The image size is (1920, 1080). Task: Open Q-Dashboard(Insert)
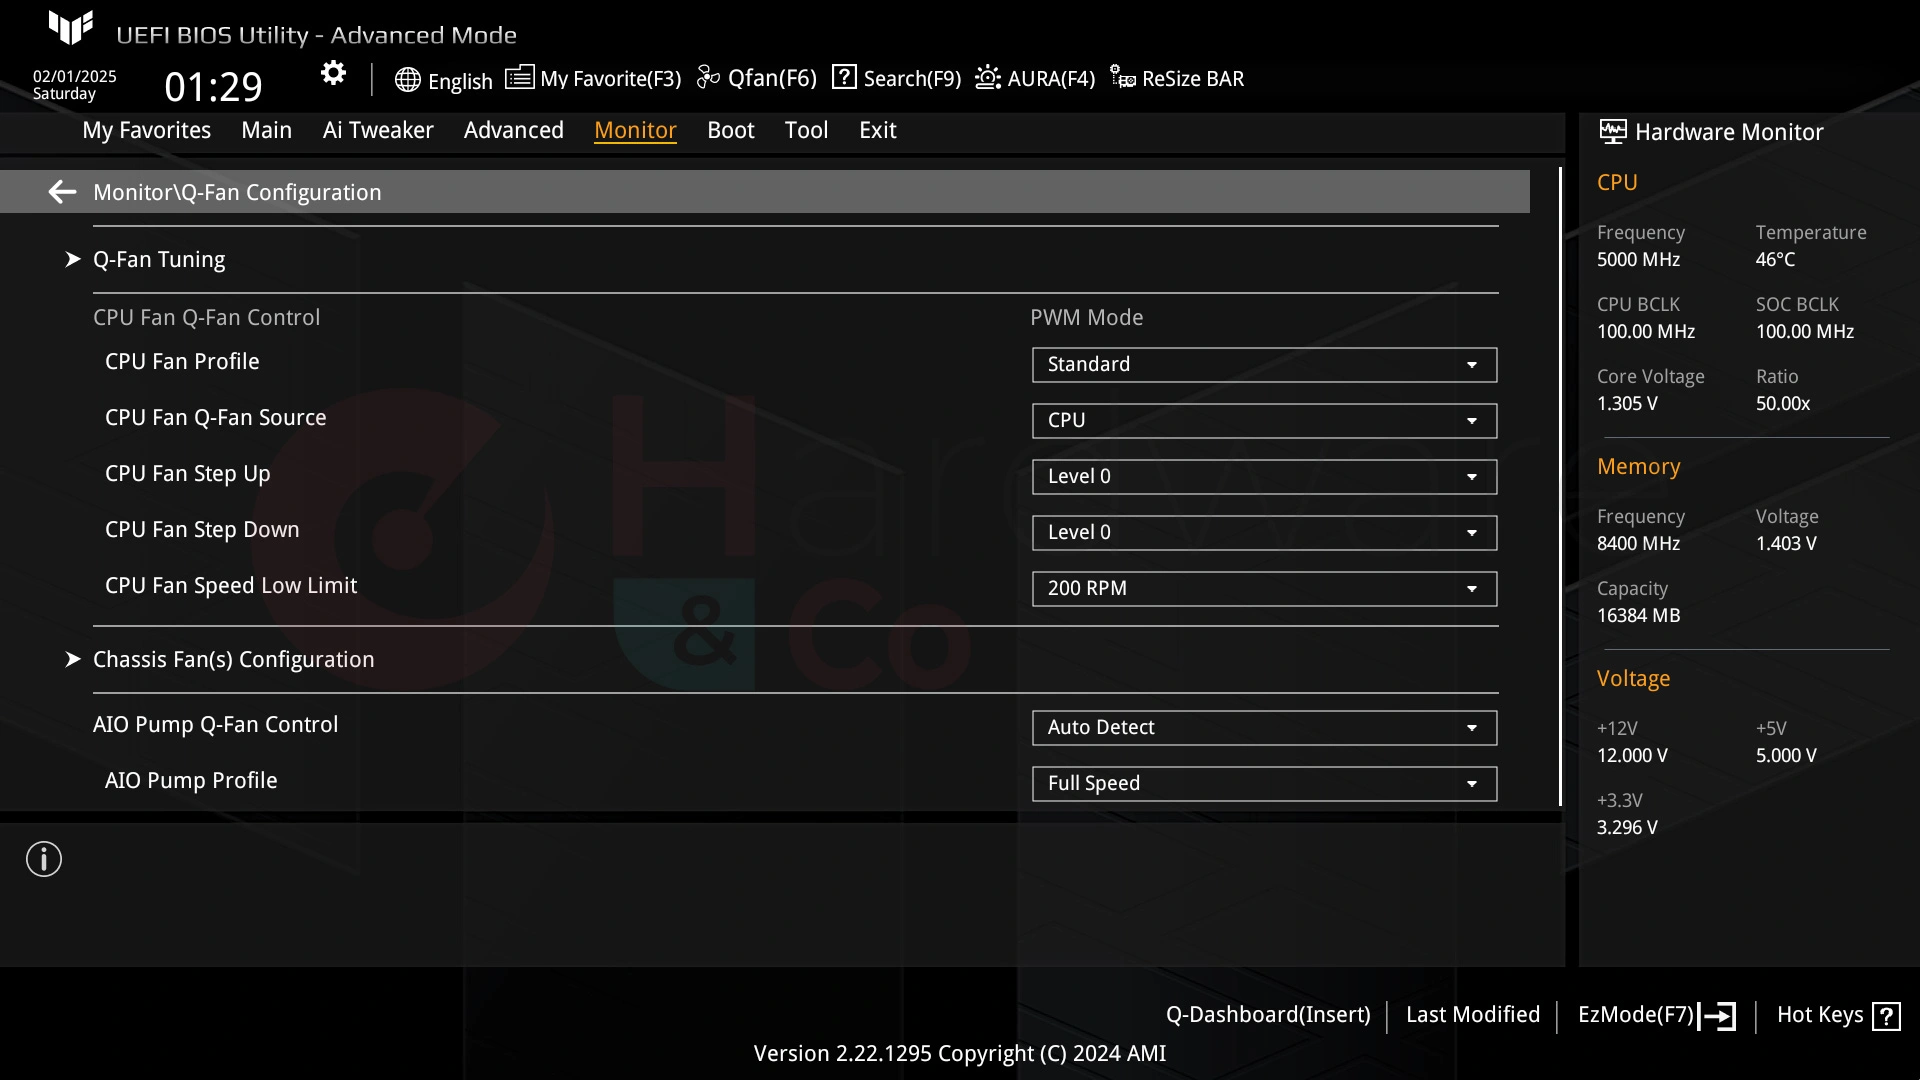pyautogui.click(x=1268, y=1015)
